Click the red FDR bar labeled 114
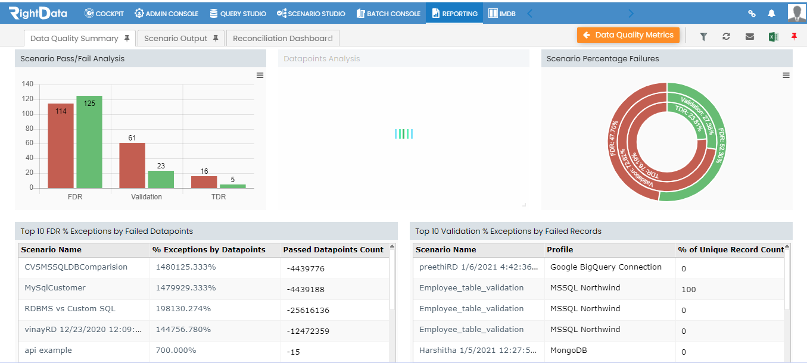Image resolution: width=808 pixels, height=364 pixels. [x=61, y=146]
